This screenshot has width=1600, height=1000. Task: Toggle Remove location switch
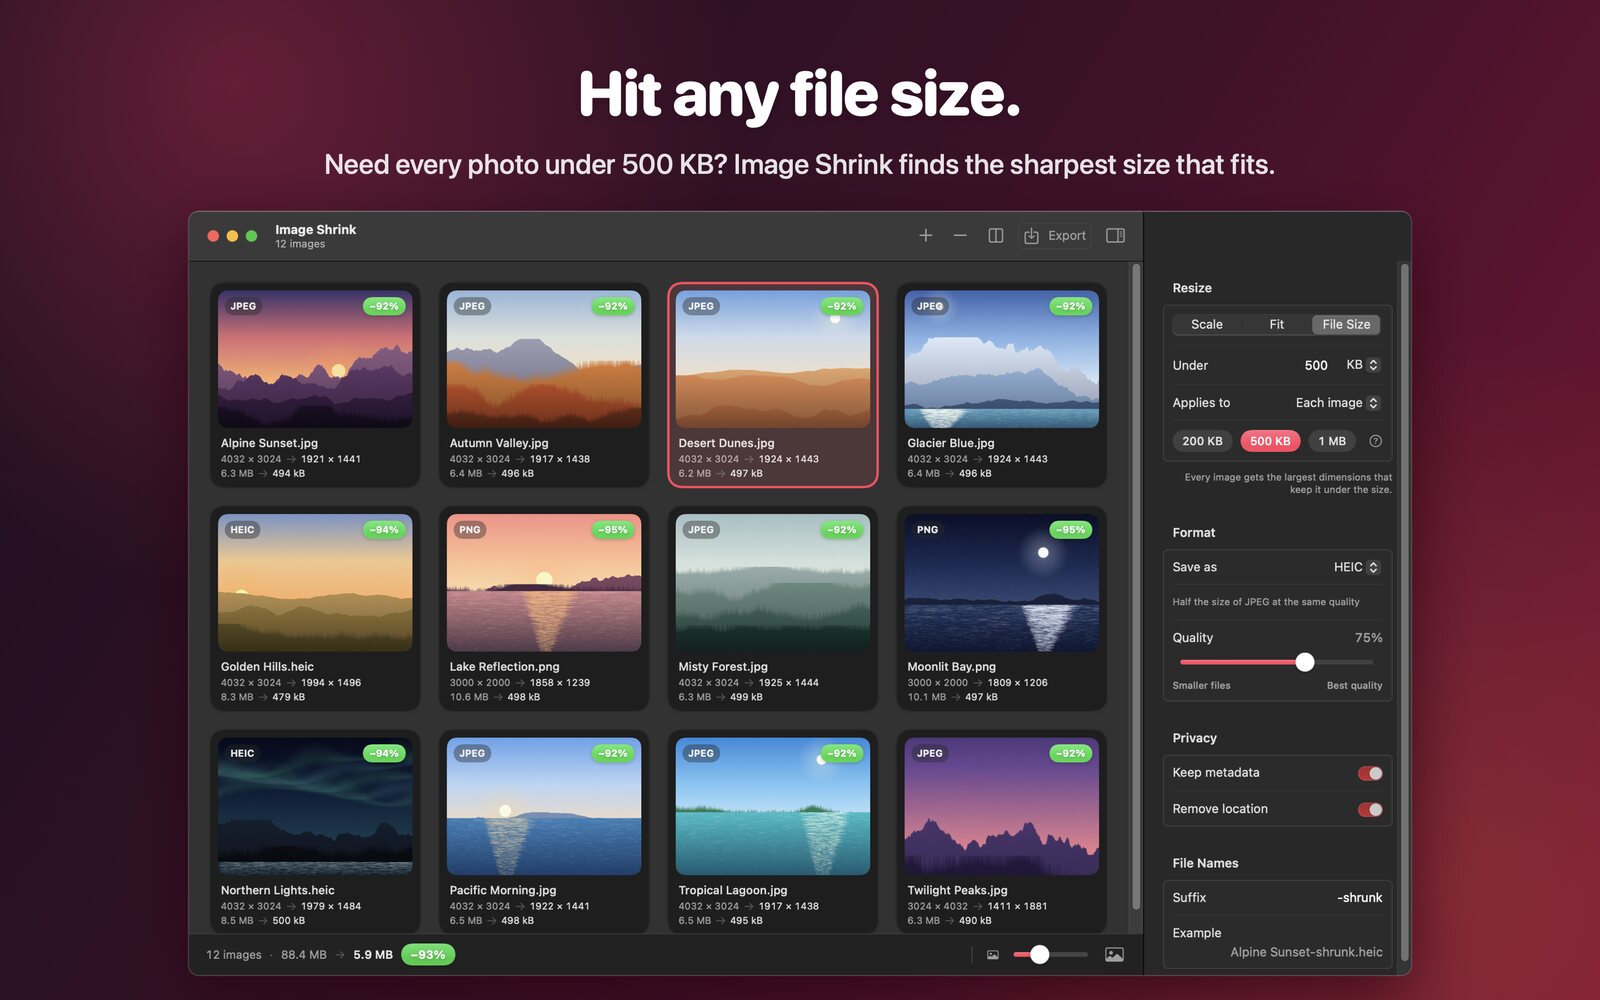click(1370, 809)
